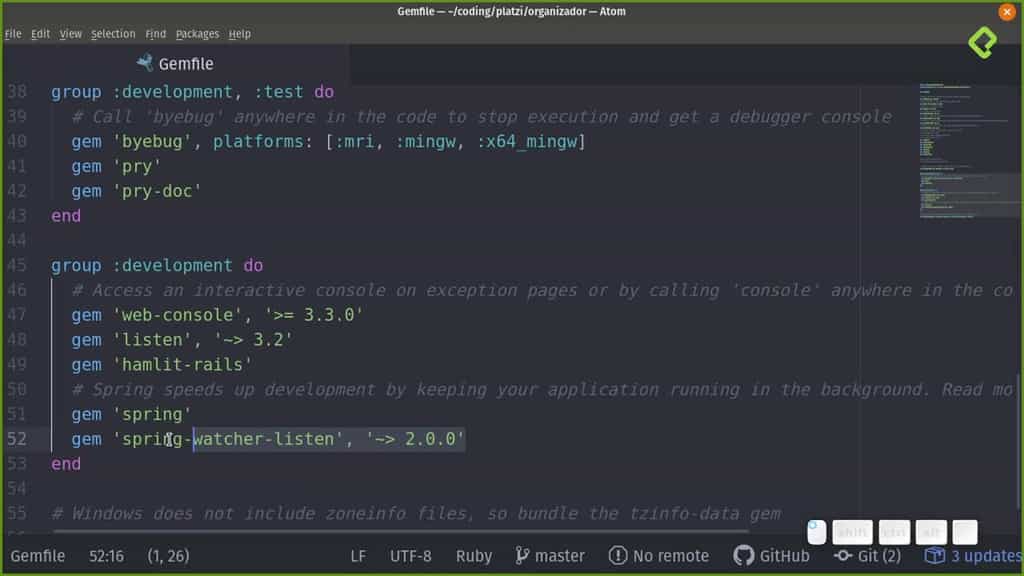1024x576 pixels.
Task: Click the Ruby gem icon on Gemfile tab
Action: point(143,63)
